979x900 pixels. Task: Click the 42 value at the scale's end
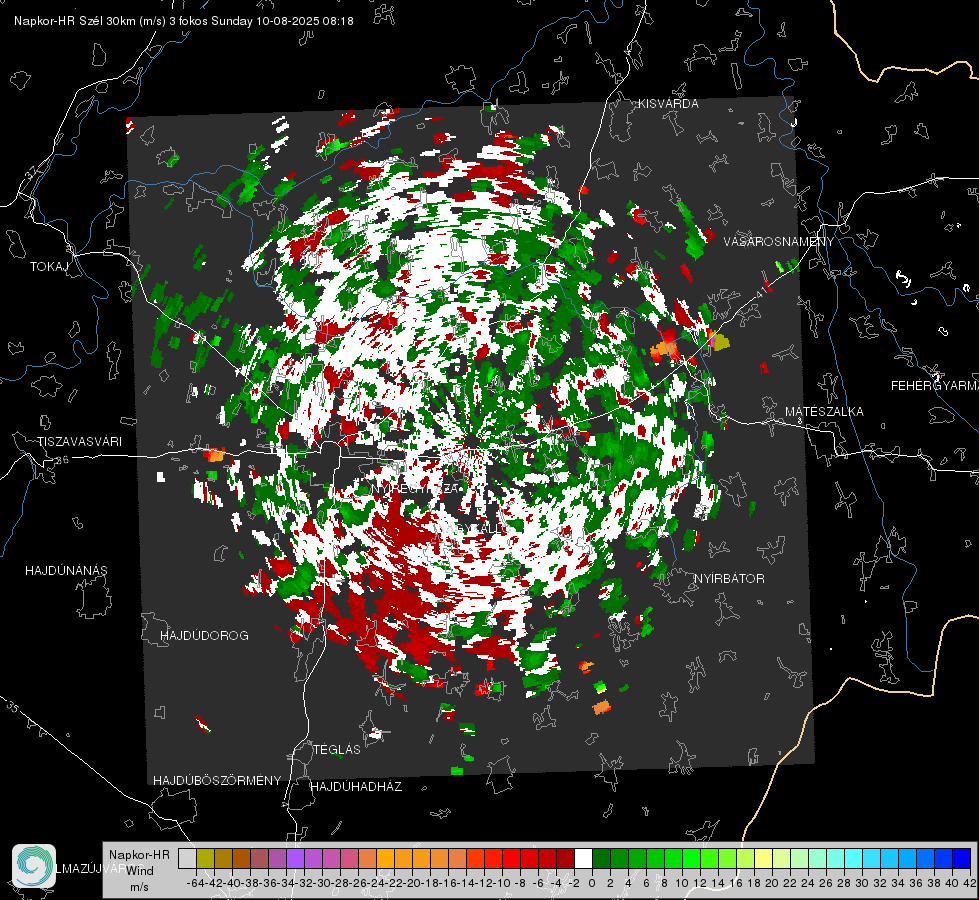(970, 883)
